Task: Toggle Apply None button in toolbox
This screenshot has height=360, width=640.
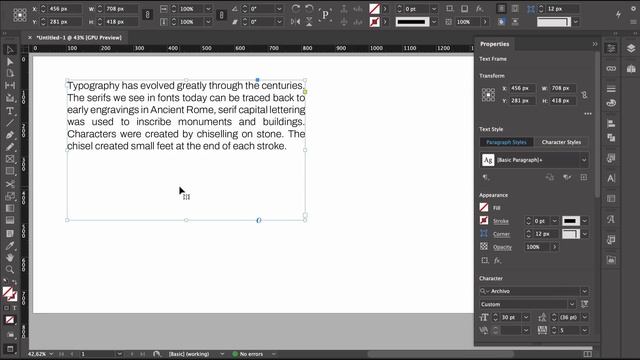Action: click(10, 320)
